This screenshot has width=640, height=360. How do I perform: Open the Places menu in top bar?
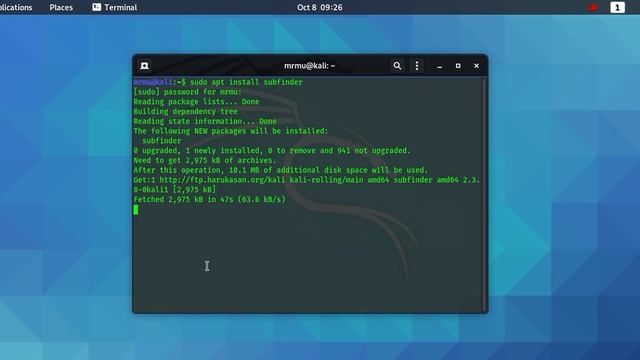tap(61, 7)
